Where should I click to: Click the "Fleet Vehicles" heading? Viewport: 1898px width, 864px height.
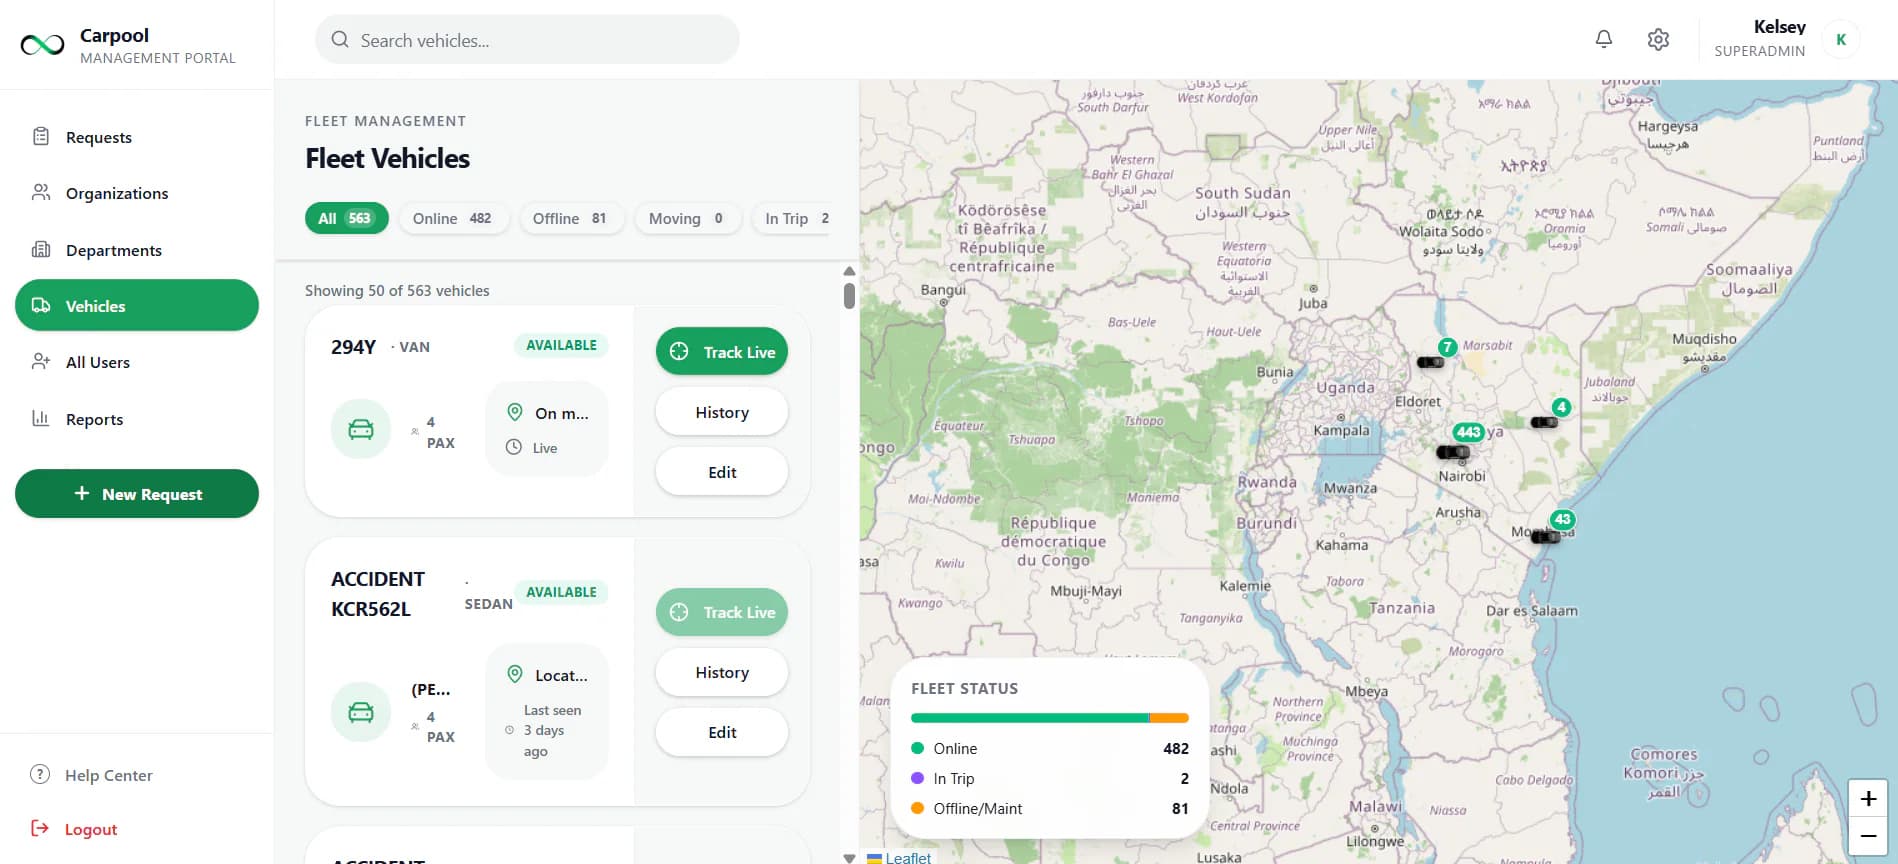[x=387, y=158]
